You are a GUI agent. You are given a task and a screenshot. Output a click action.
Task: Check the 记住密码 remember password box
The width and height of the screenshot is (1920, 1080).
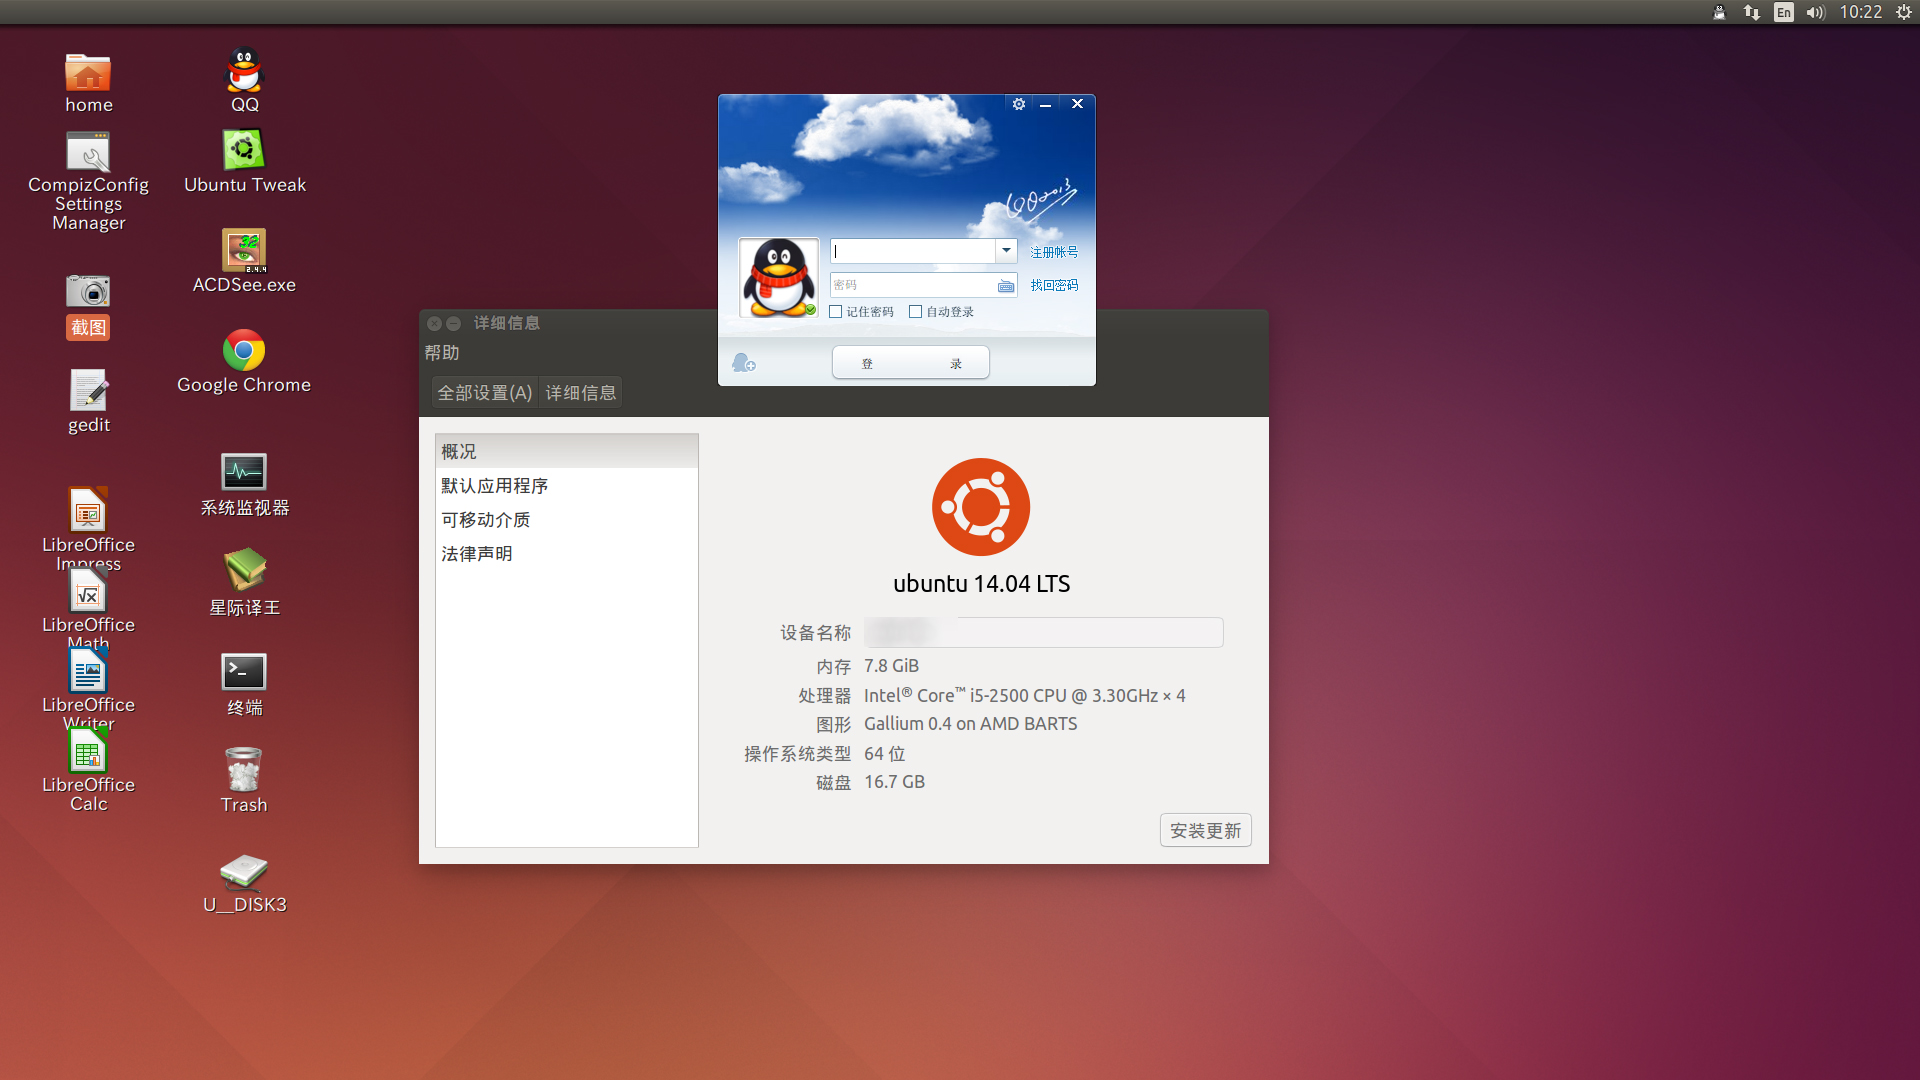[x=836, y=312]
